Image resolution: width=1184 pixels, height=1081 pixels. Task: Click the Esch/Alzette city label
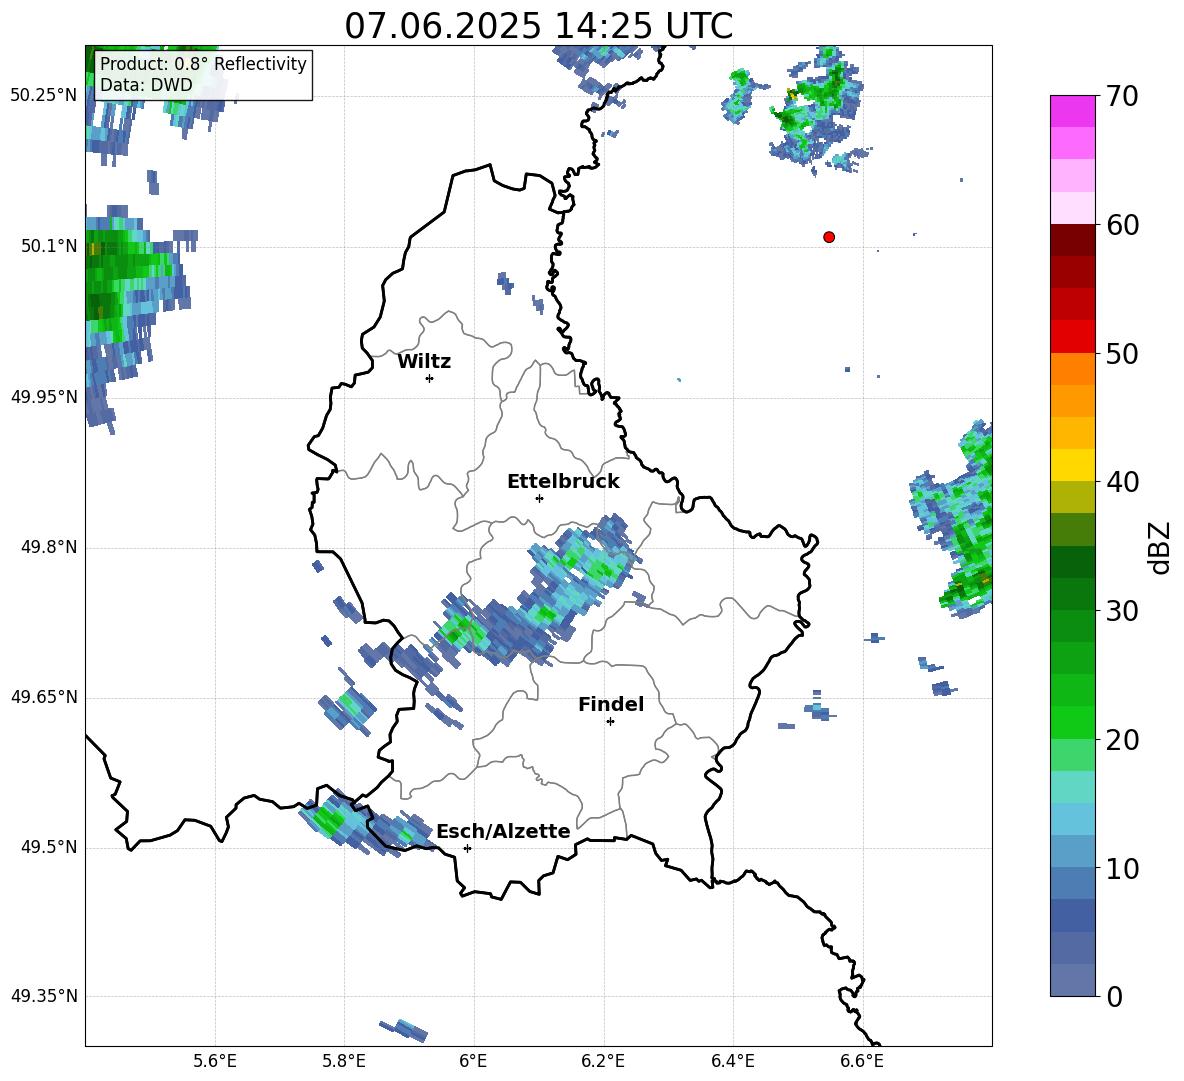click(x=503, y=831)
